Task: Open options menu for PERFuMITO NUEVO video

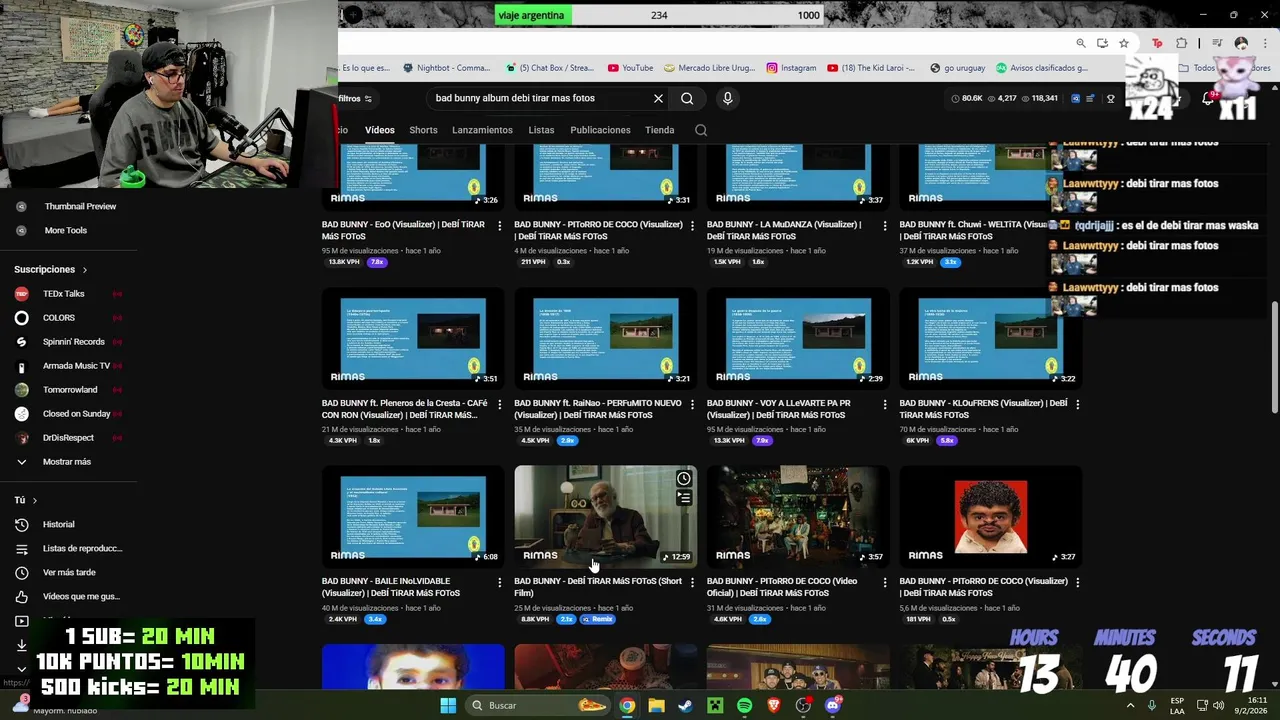Action: point(692,404)
